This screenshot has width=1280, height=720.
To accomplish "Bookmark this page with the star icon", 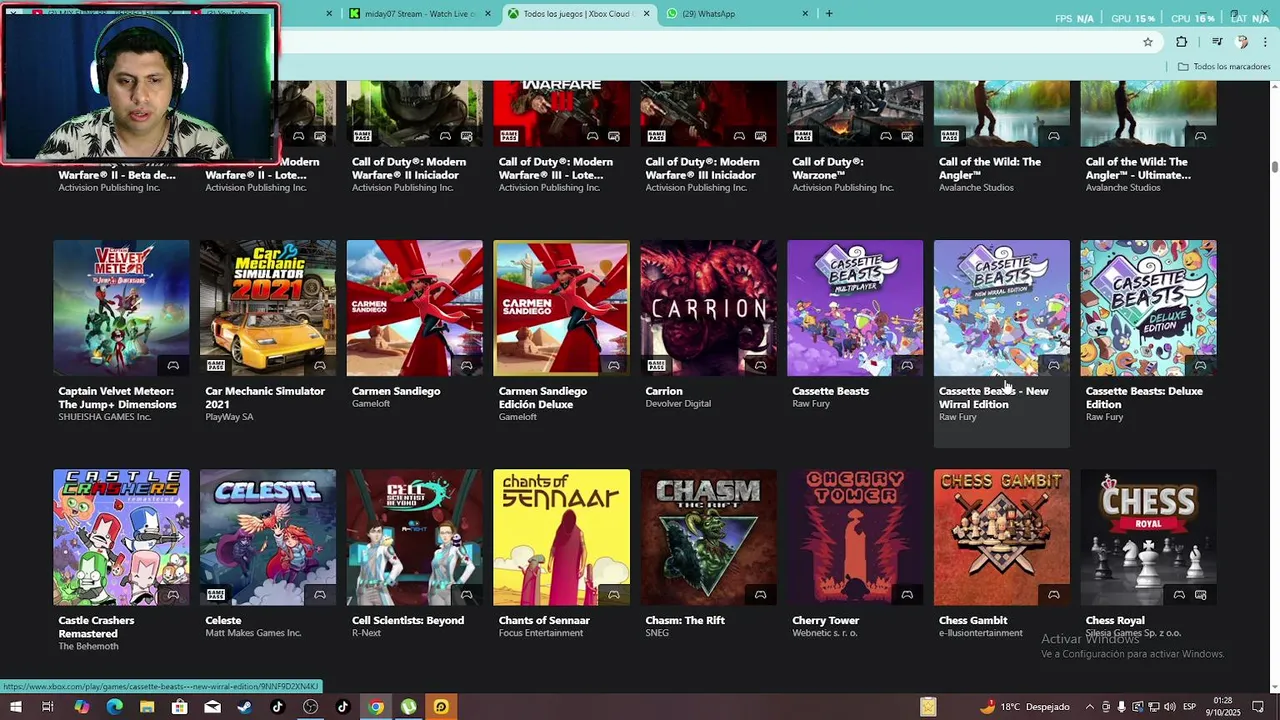I will click(x=1148, y=42).
